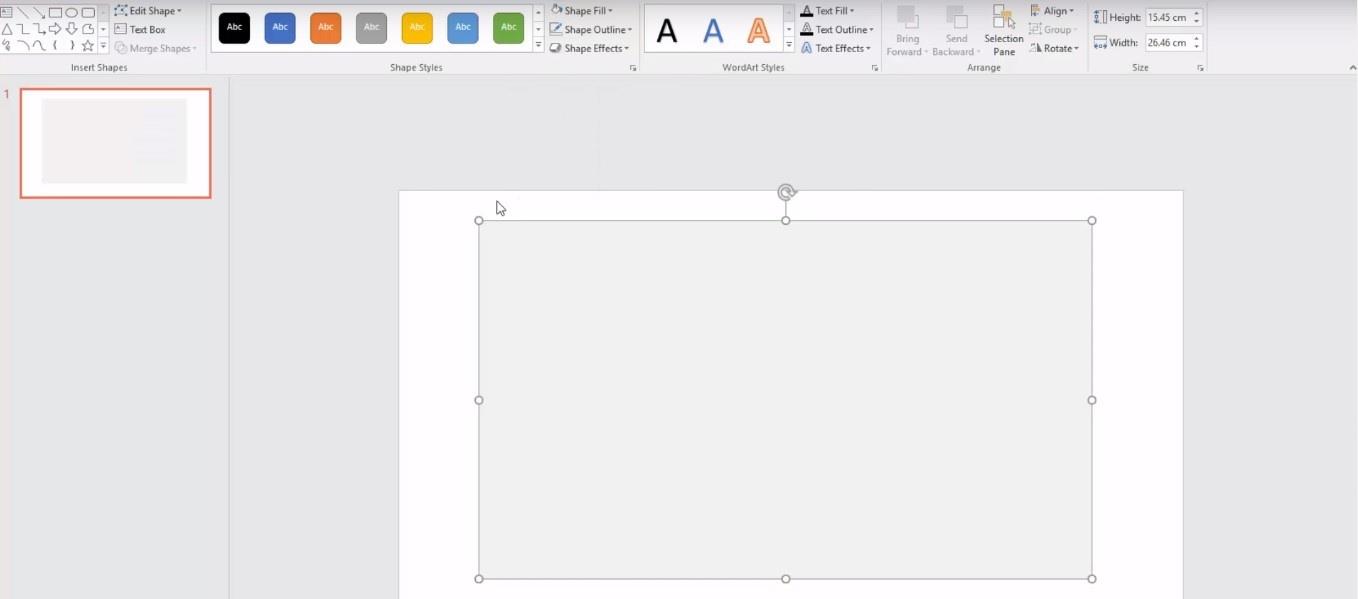Open the Text Effects dropdown
1358x599 pixels.
pos(835,48)
